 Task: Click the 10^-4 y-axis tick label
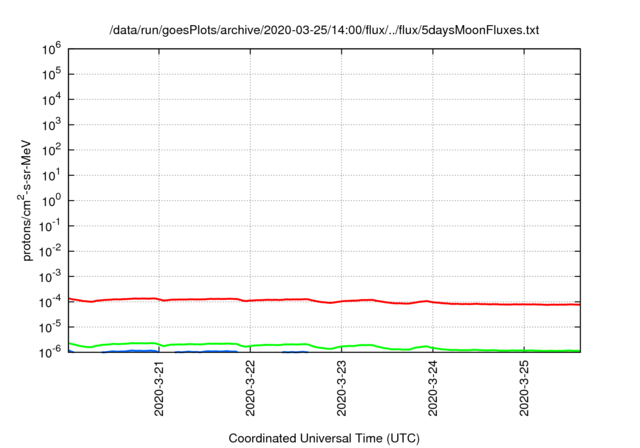(50, 302)
